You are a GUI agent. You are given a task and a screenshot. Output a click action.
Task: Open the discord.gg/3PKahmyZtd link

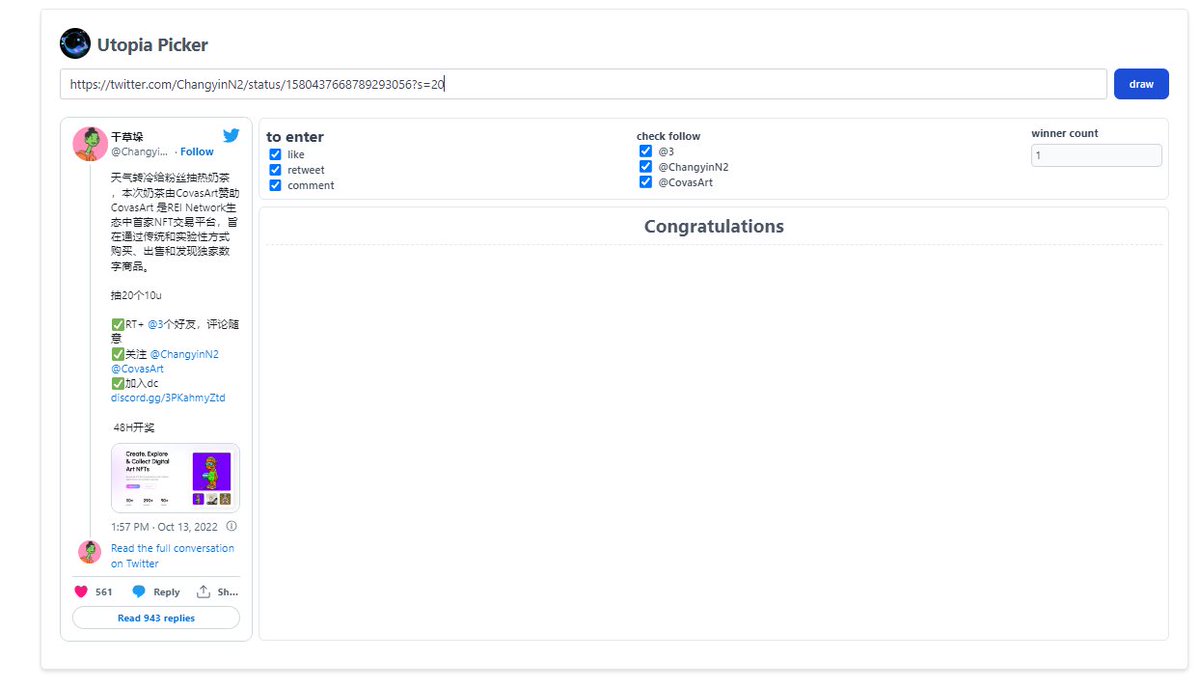point(168,398)
